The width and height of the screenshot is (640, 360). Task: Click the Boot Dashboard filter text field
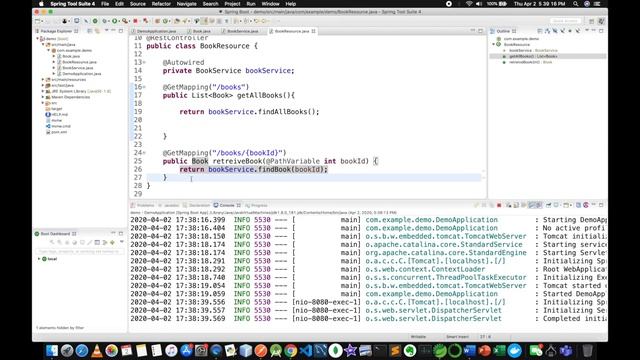coord(79,251)
